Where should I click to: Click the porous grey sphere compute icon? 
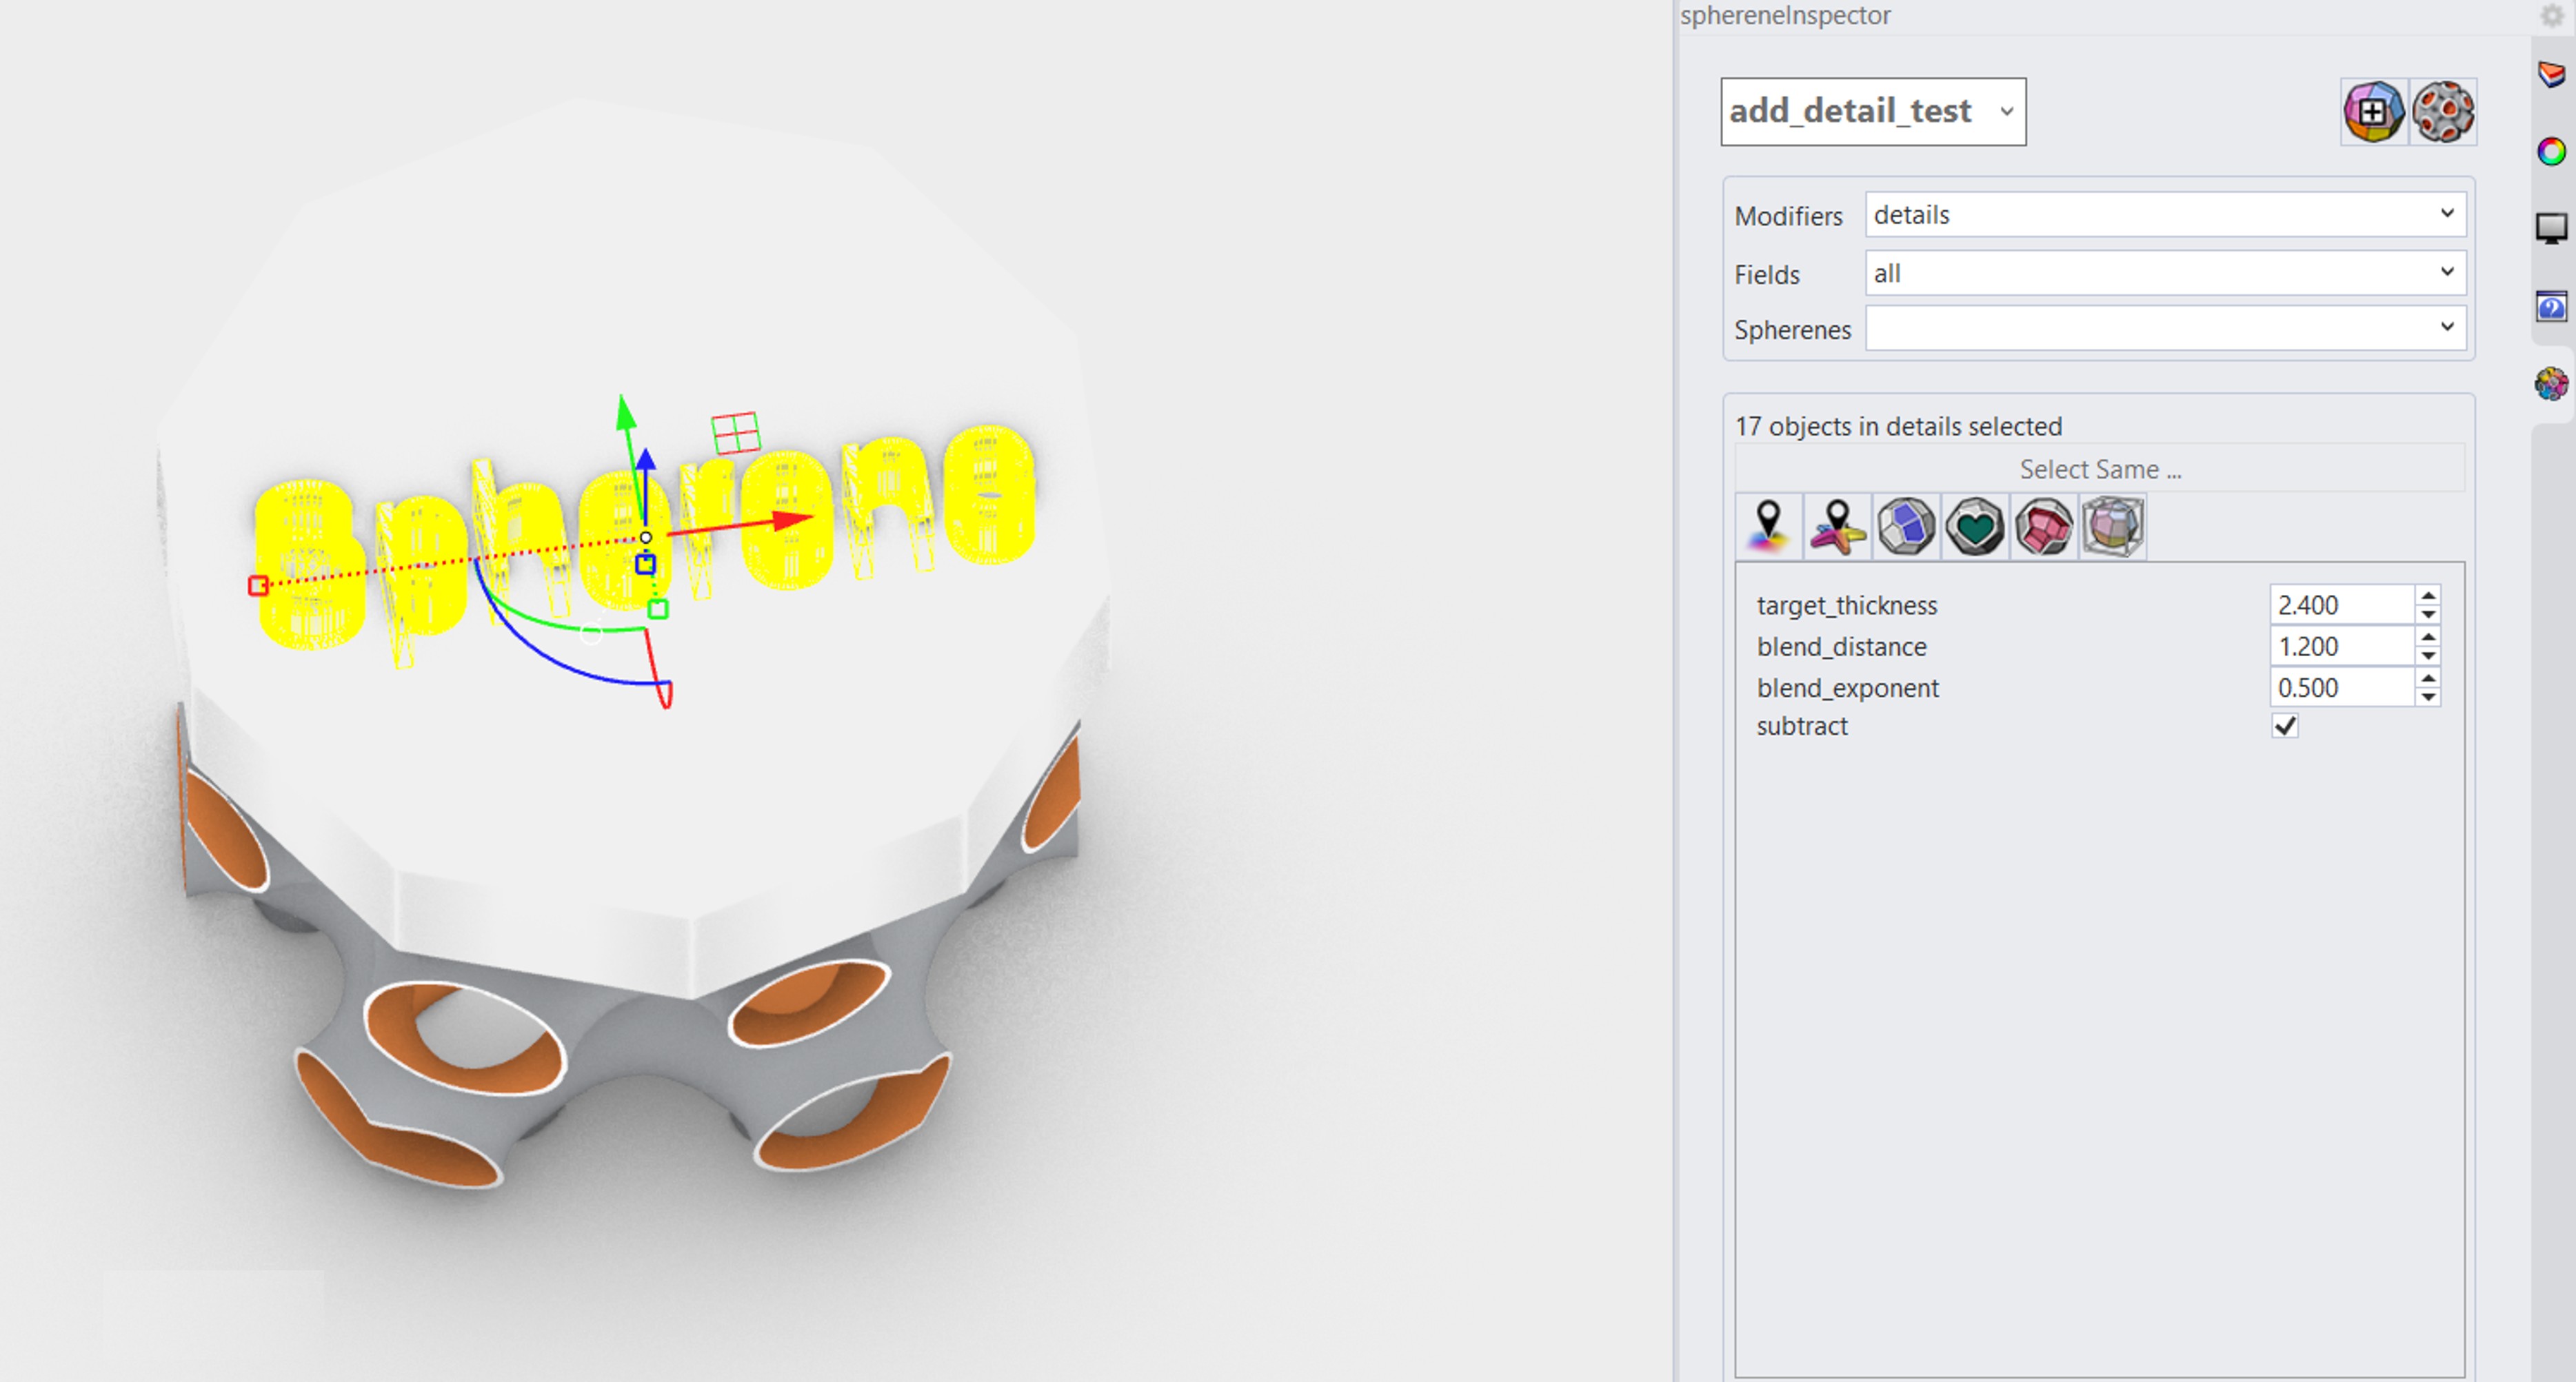click(2442, 112)
